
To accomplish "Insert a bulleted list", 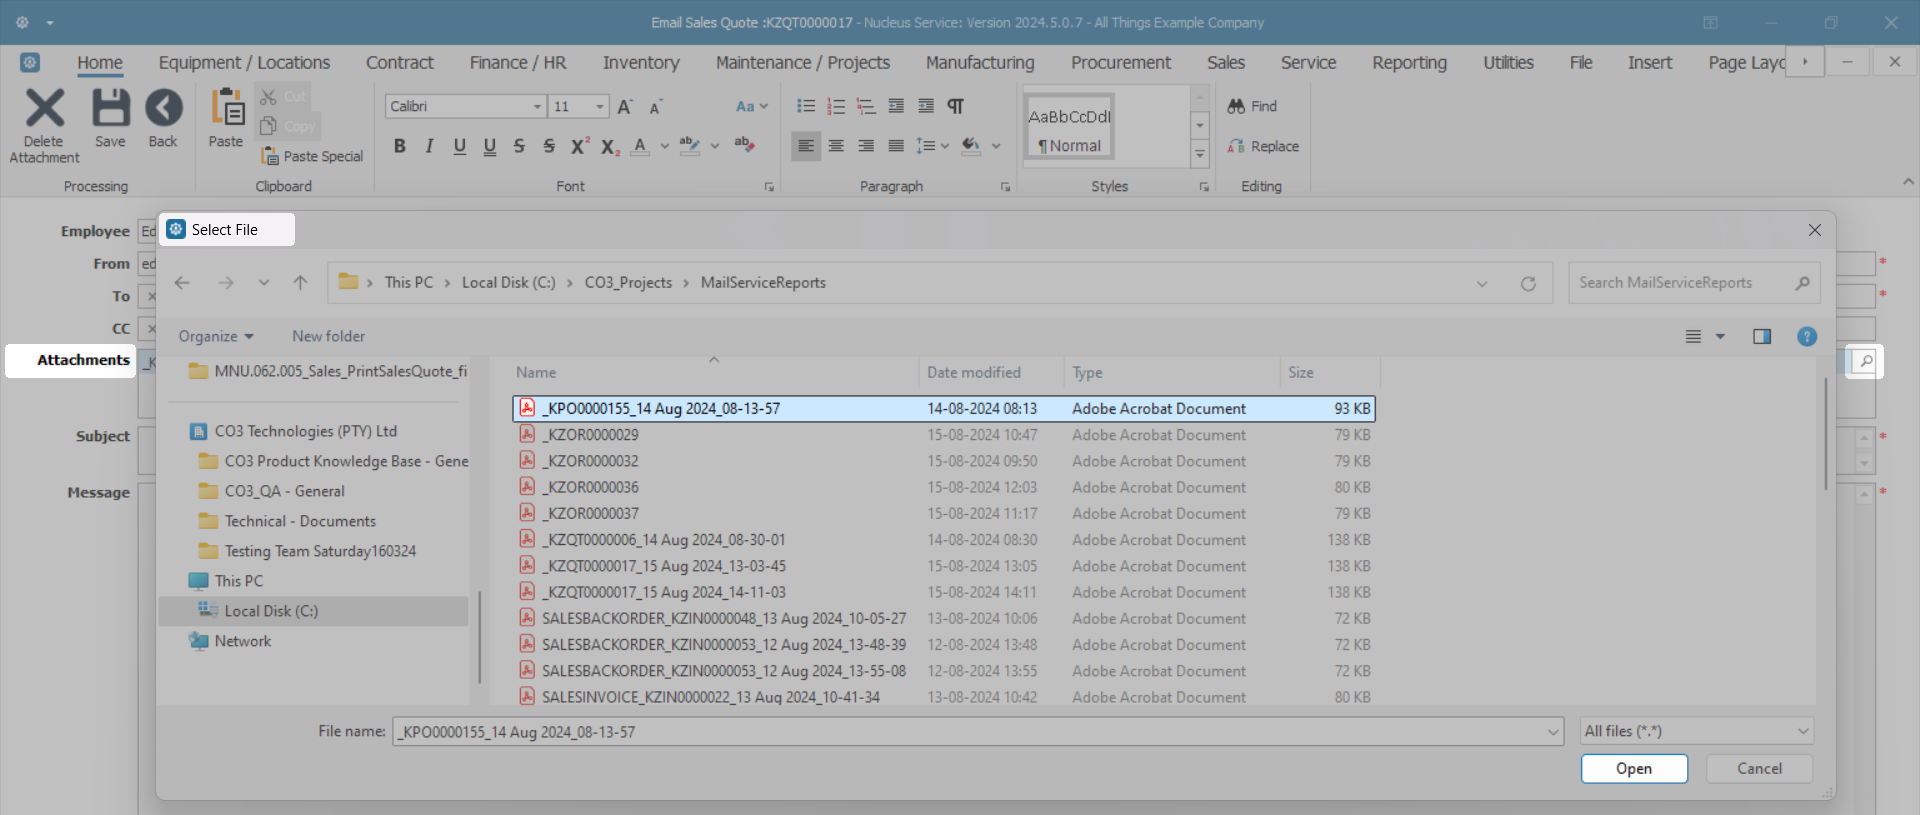I will click(806, 106).
